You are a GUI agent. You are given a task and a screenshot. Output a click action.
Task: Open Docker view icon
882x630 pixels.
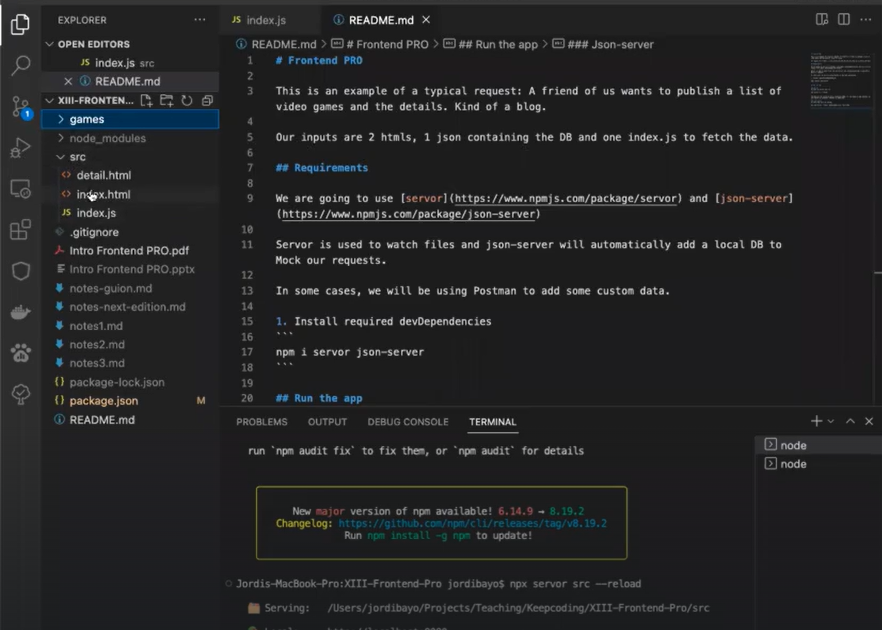click(20, 312)
